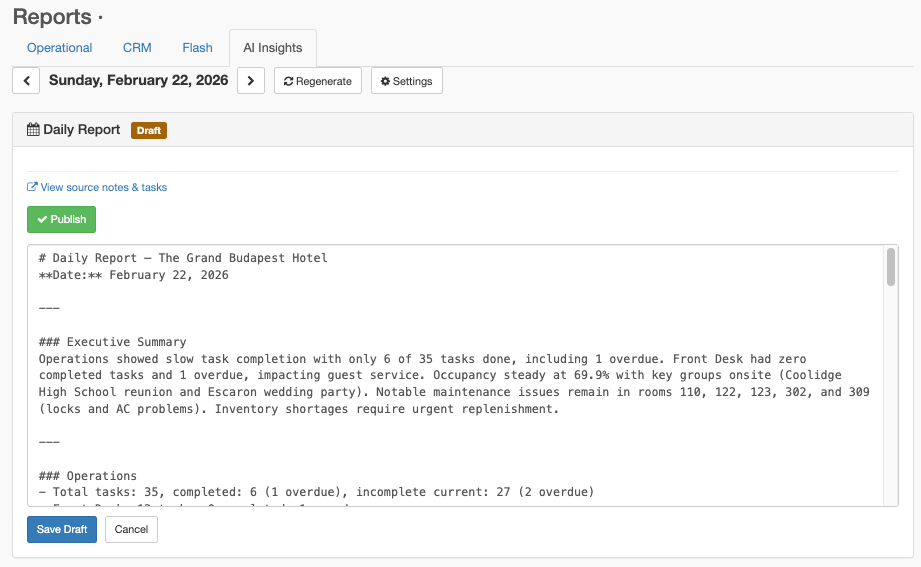This screenshot has width=921, height=567.
Task: Switch to the CRM tab
Action: (x=137, y=48)
